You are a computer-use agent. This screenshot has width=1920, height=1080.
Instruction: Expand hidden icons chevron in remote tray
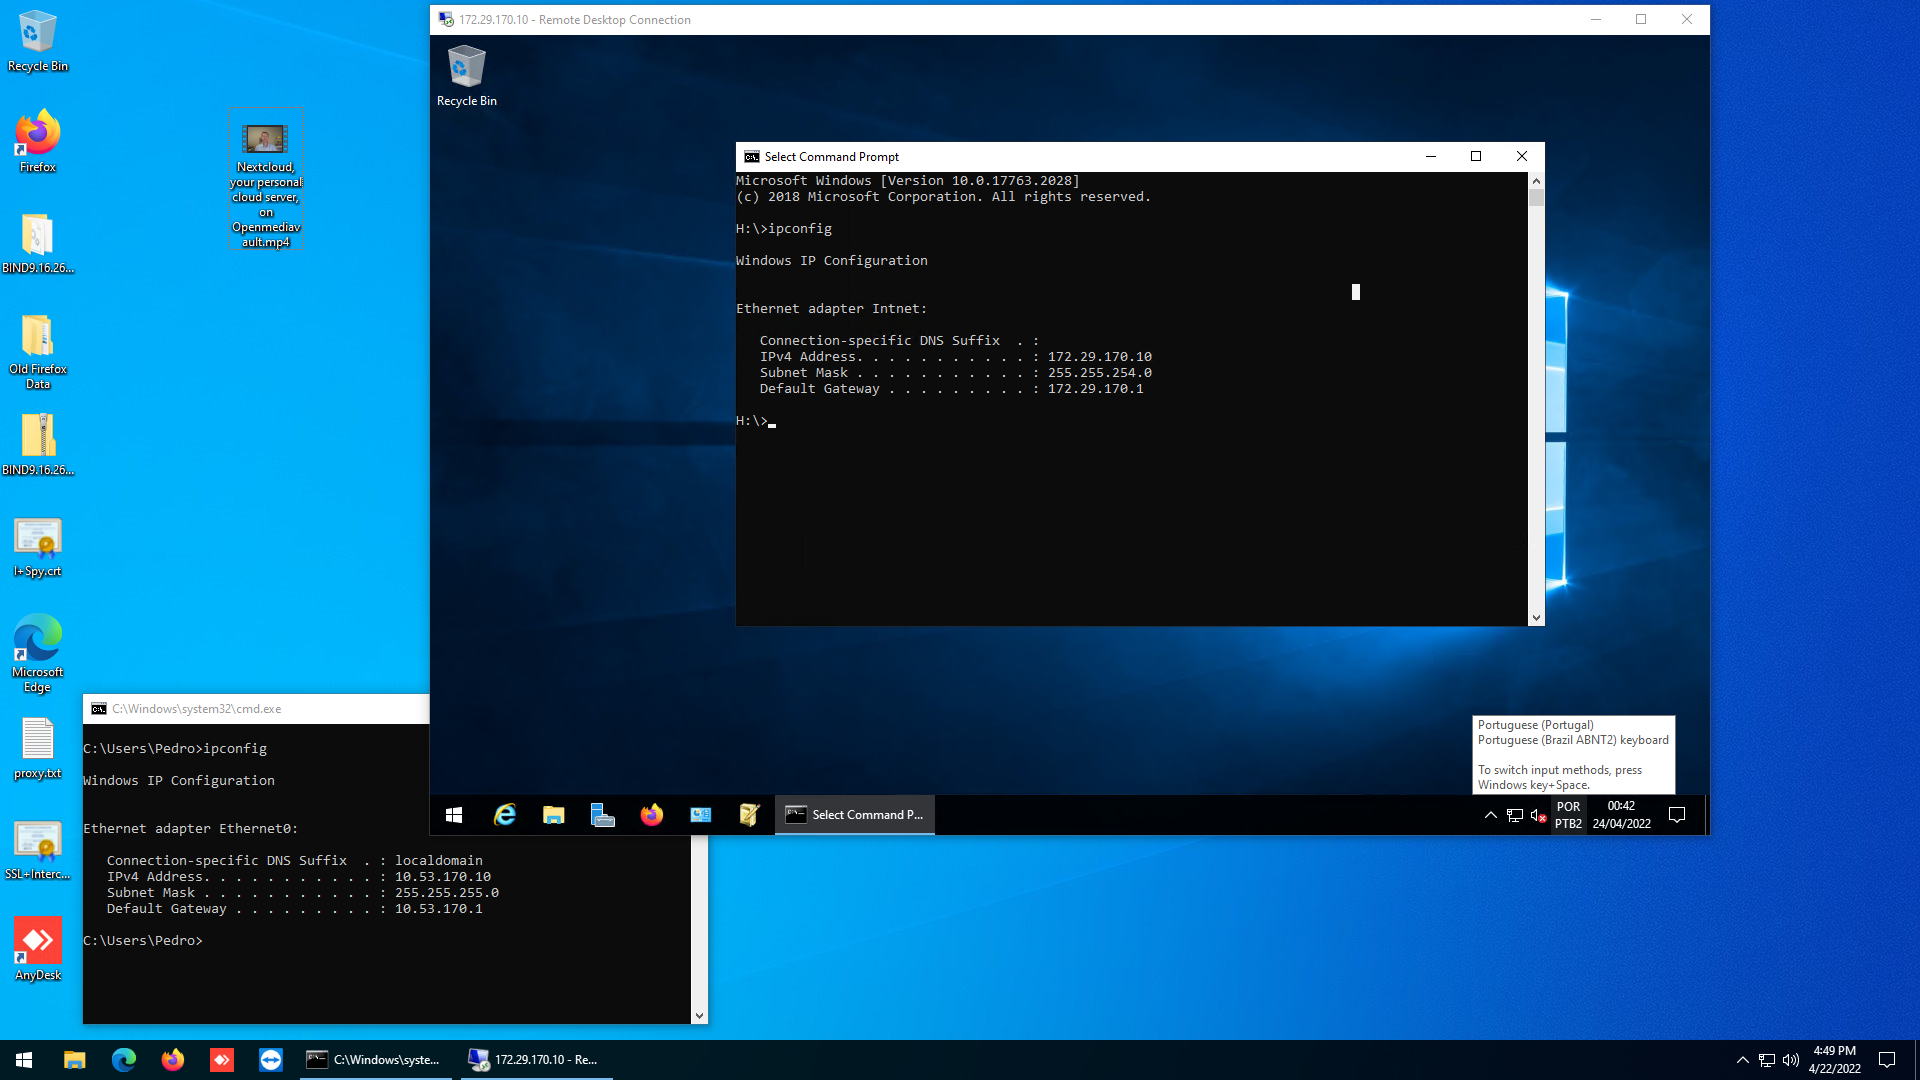pos(1489,815)
